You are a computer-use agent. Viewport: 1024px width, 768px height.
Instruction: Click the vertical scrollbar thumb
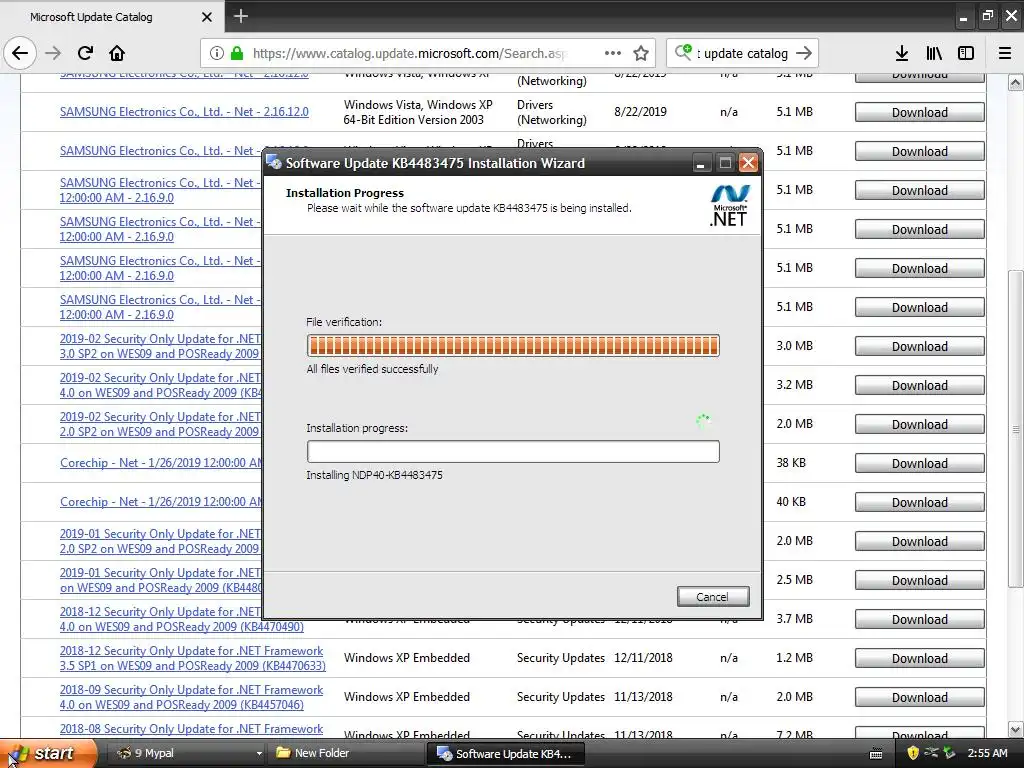coord(1015,428)
